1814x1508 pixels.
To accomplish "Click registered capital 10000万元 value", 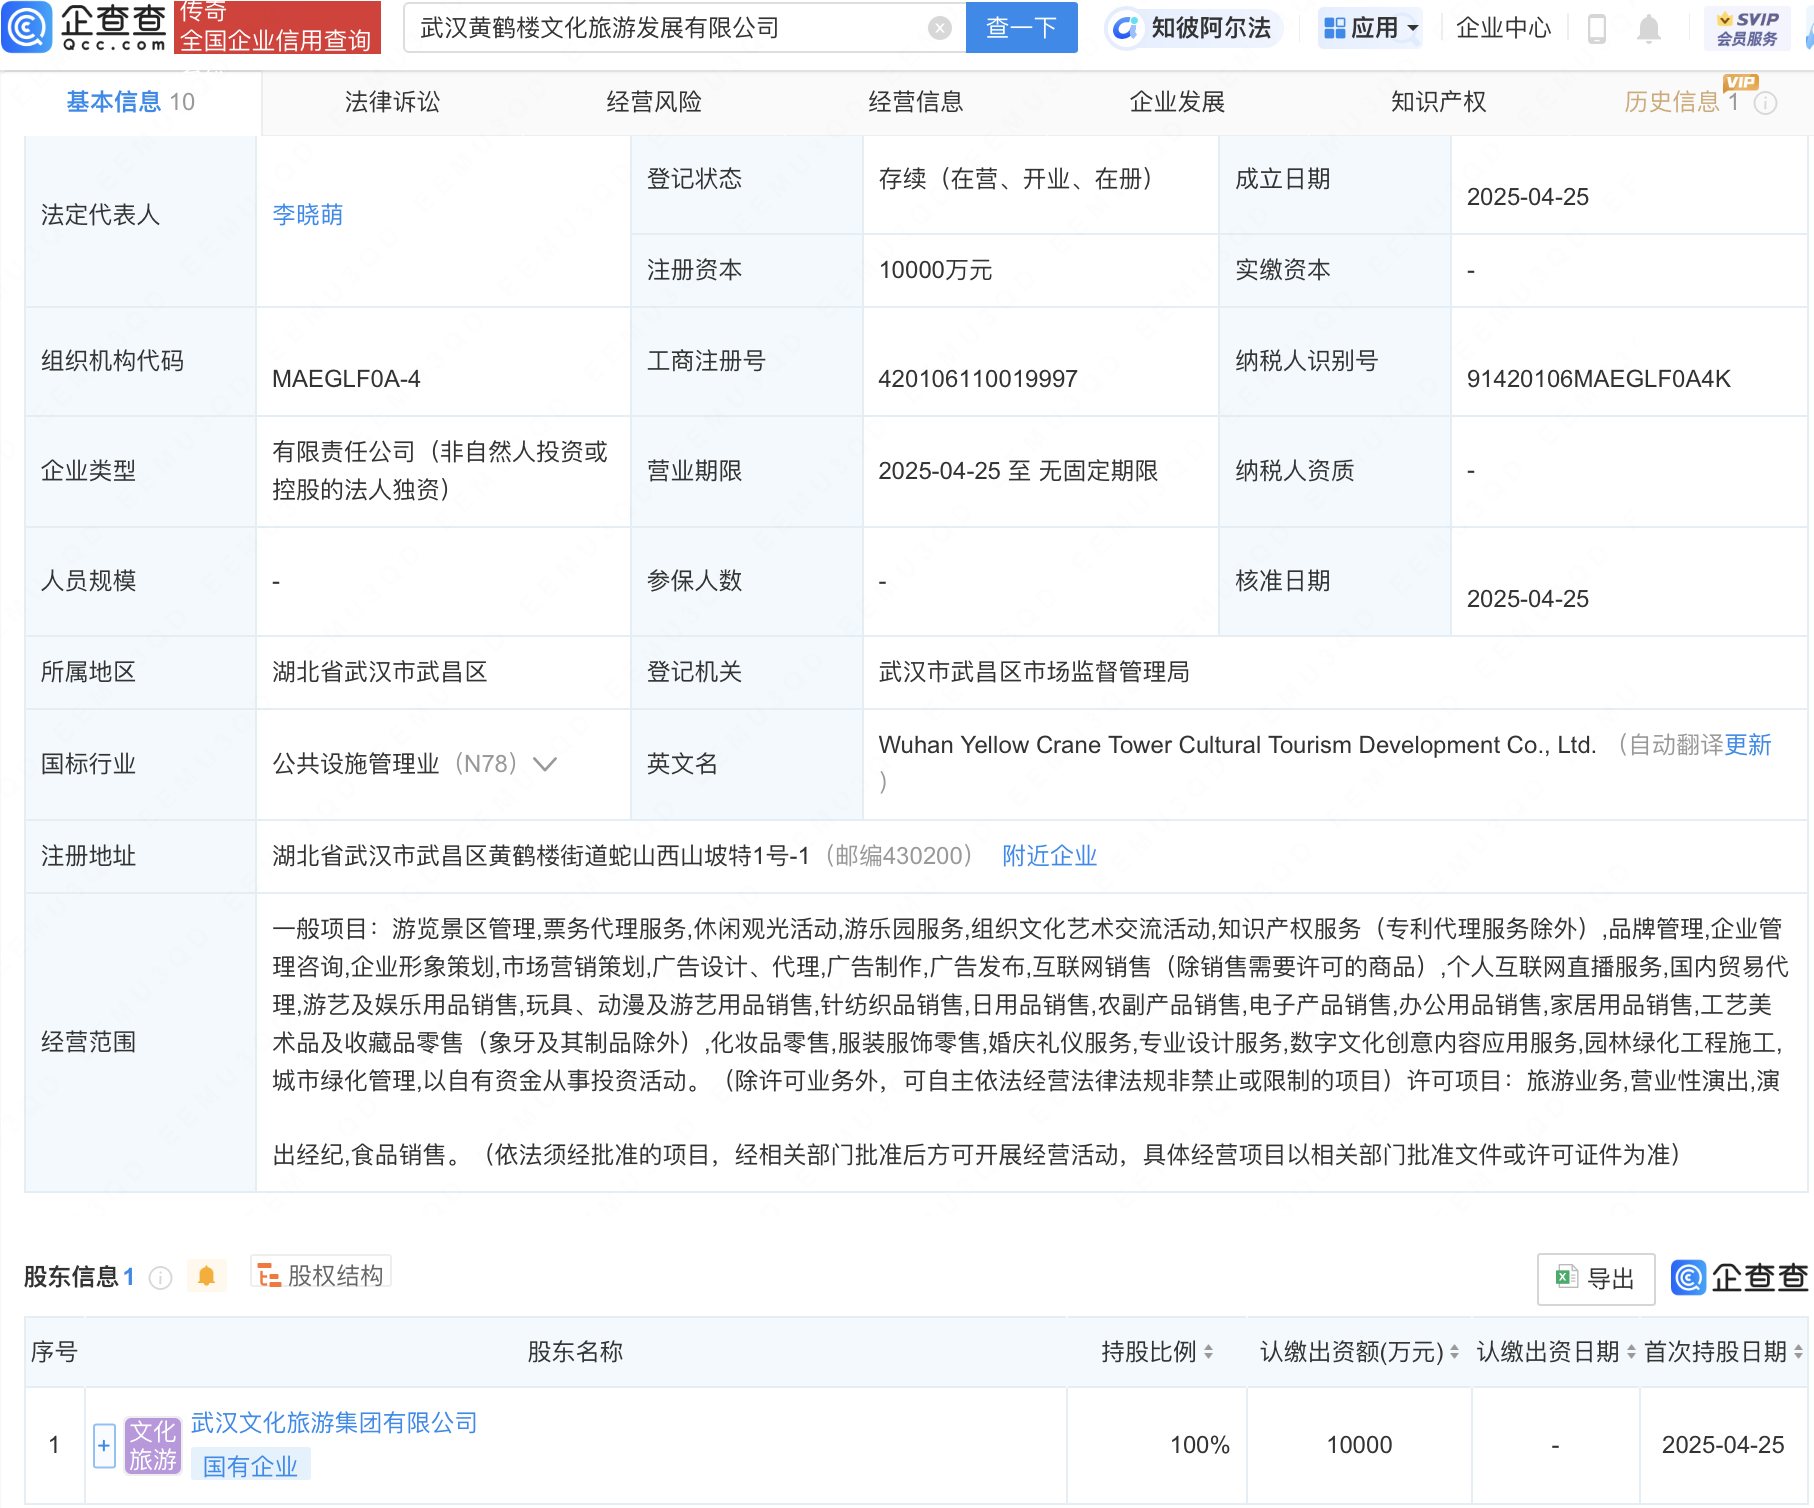I will point(935,270).
